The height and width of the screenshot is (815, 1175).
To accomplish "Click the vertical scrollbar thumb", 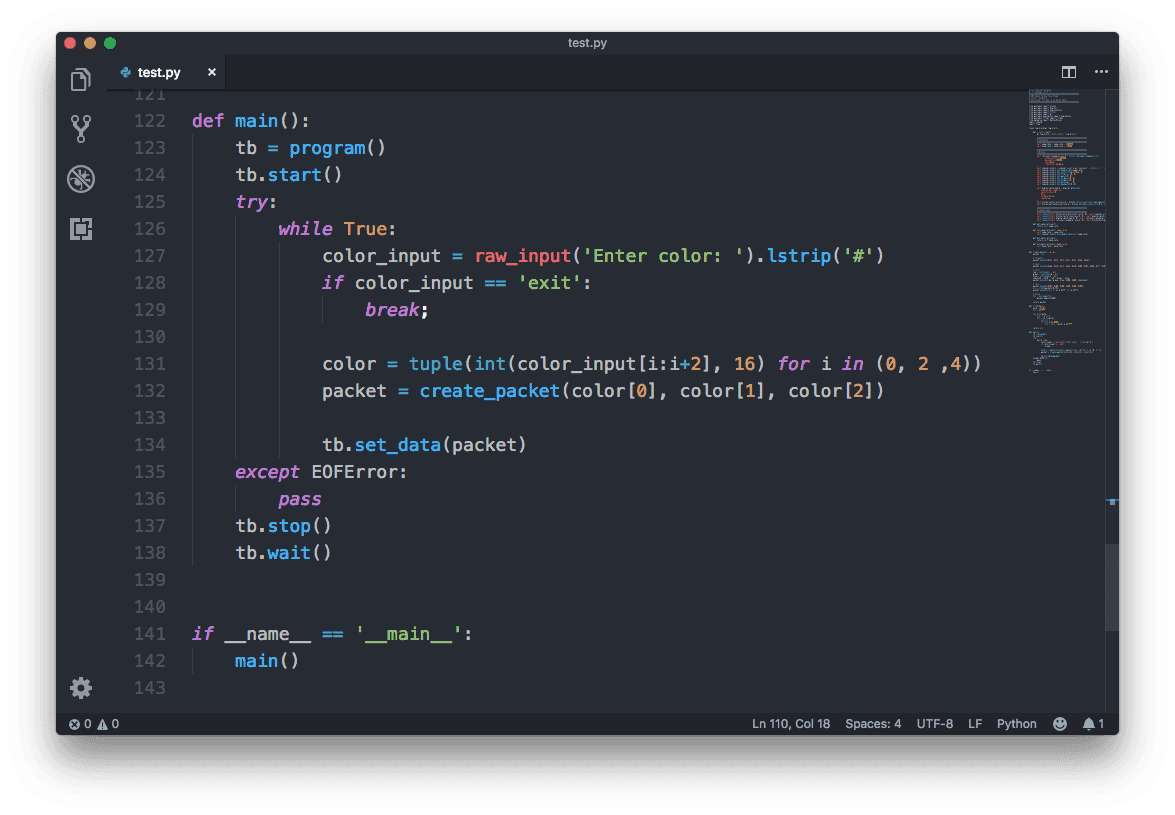I will (x=1112, y=585).
